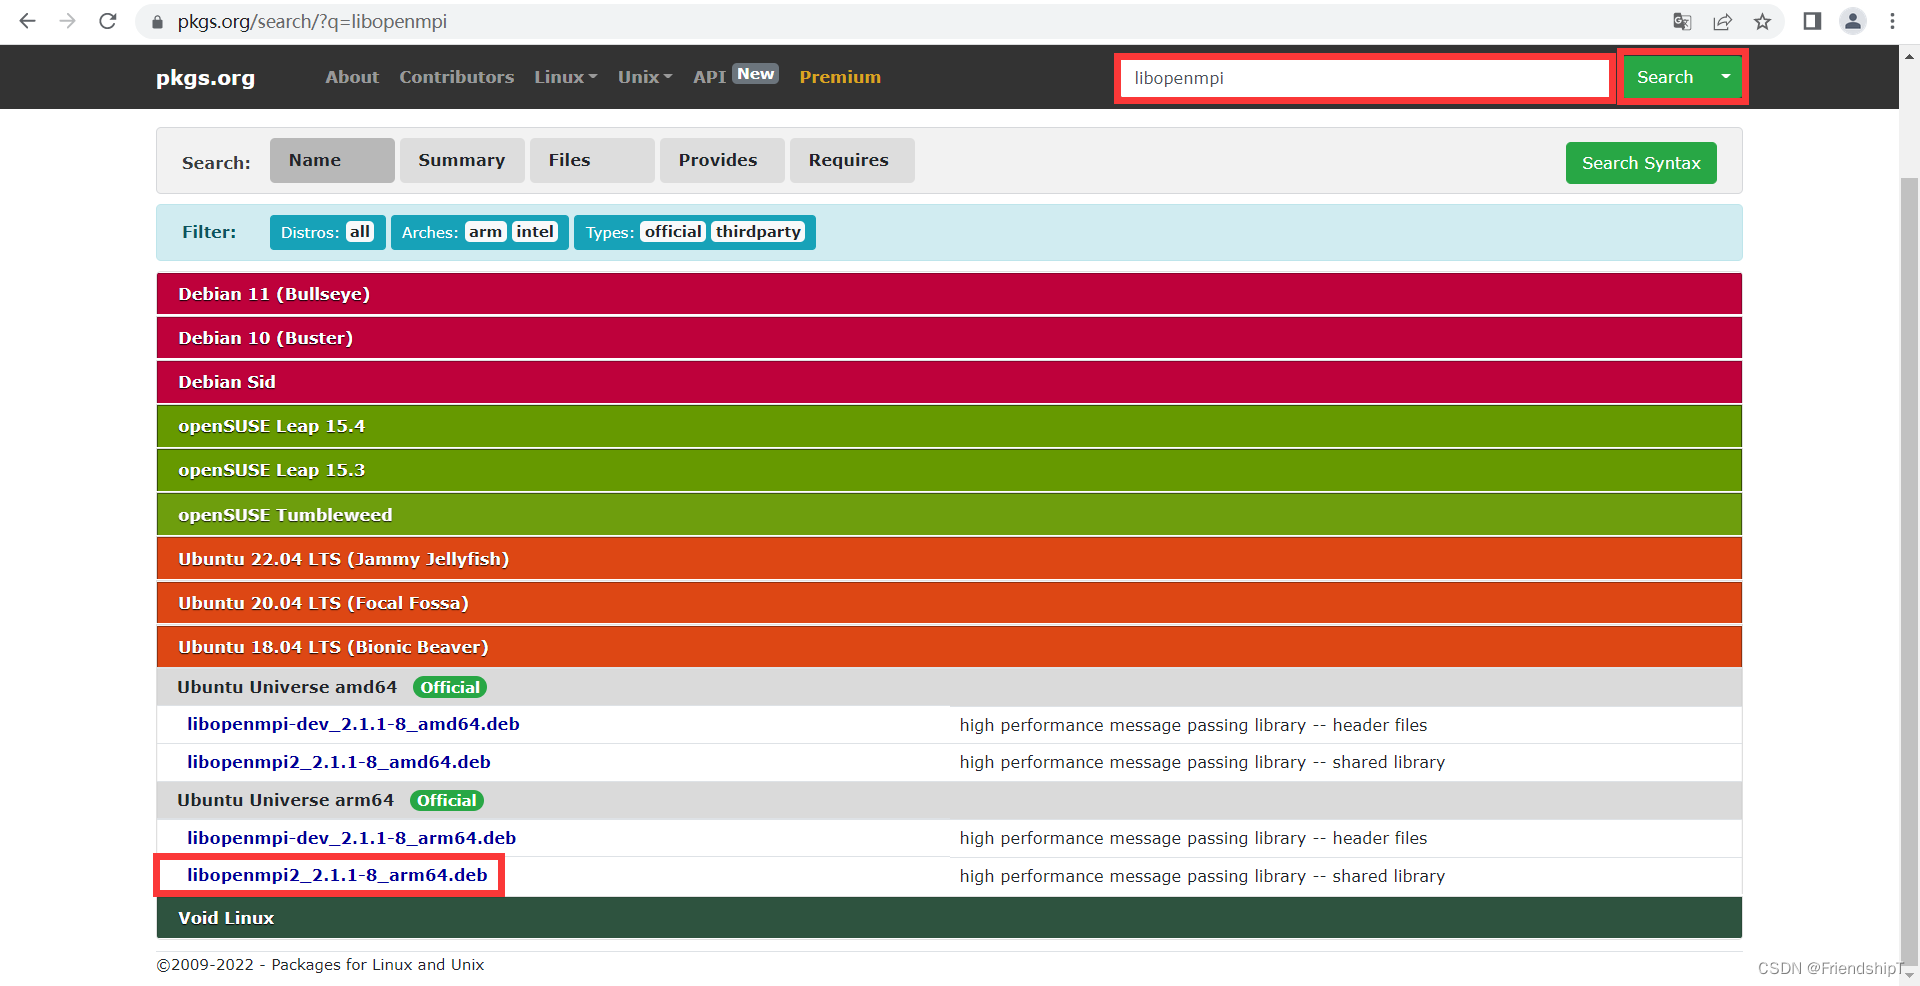Select the Name search tab
This screenshot has height=986, width=1920.
(332, 160)
